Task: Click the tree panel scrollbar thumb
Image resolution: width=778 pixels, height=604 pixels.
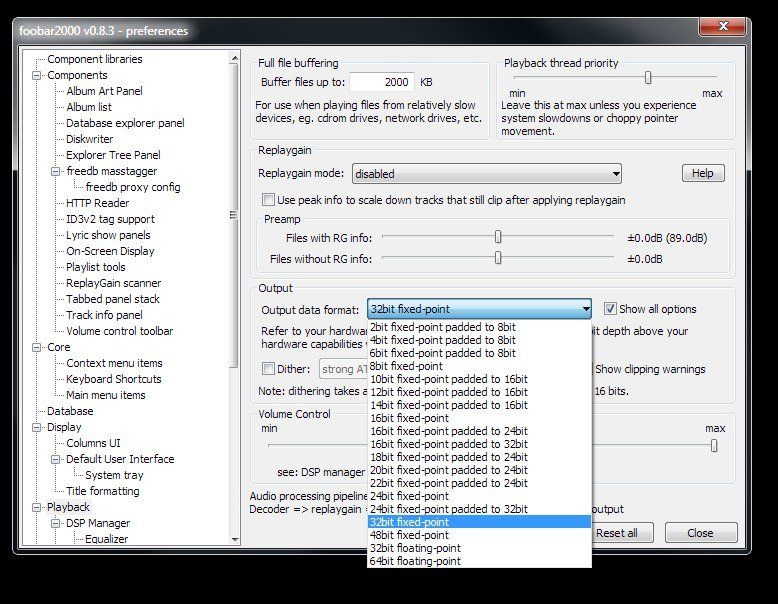Action: [x=233, y=215]
